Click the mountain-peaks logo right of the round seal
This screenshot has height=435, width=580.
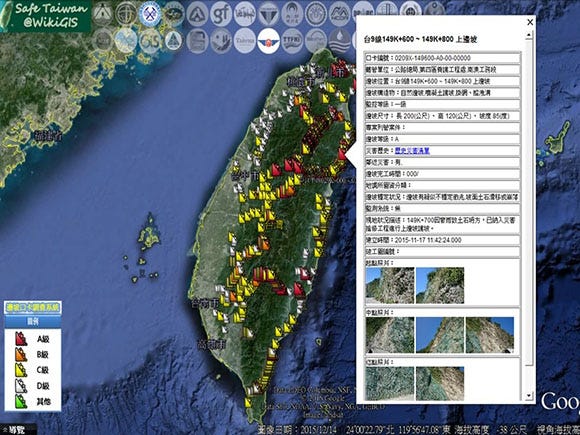[x=340, y=14]
